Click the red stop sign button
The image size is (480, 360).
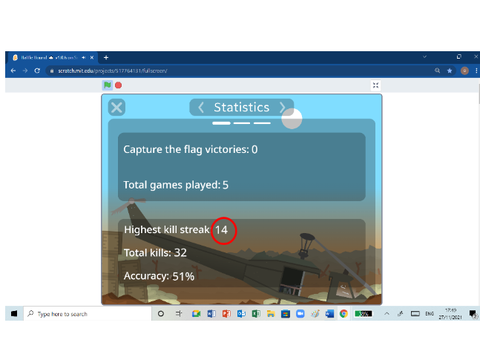(118, 85)
